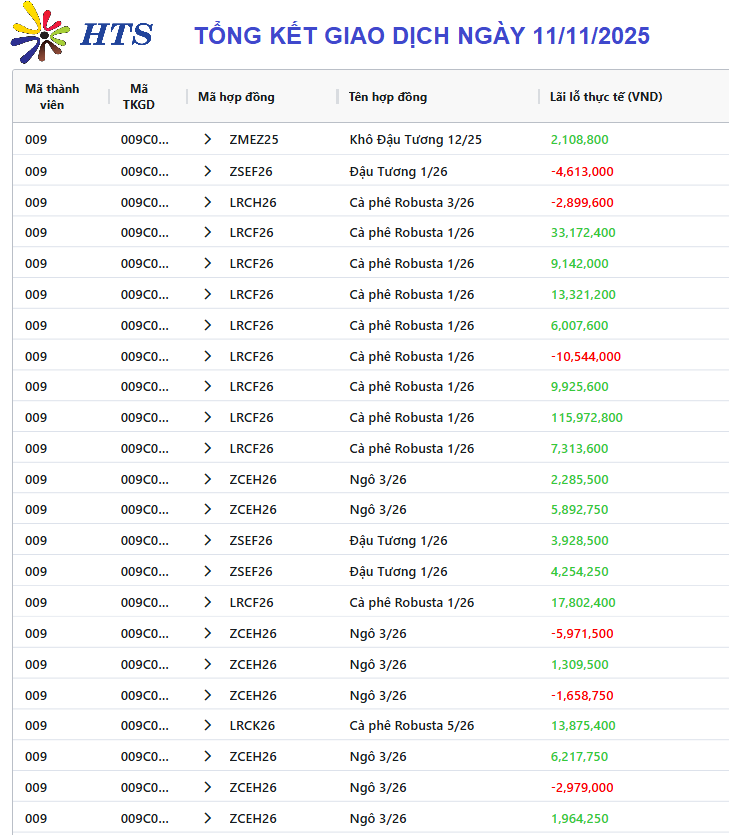This screenshot has height=835, width=729.
Task: Toggle chevron on ZCEH26 row with 1,964,250
Action: point(207,819)
